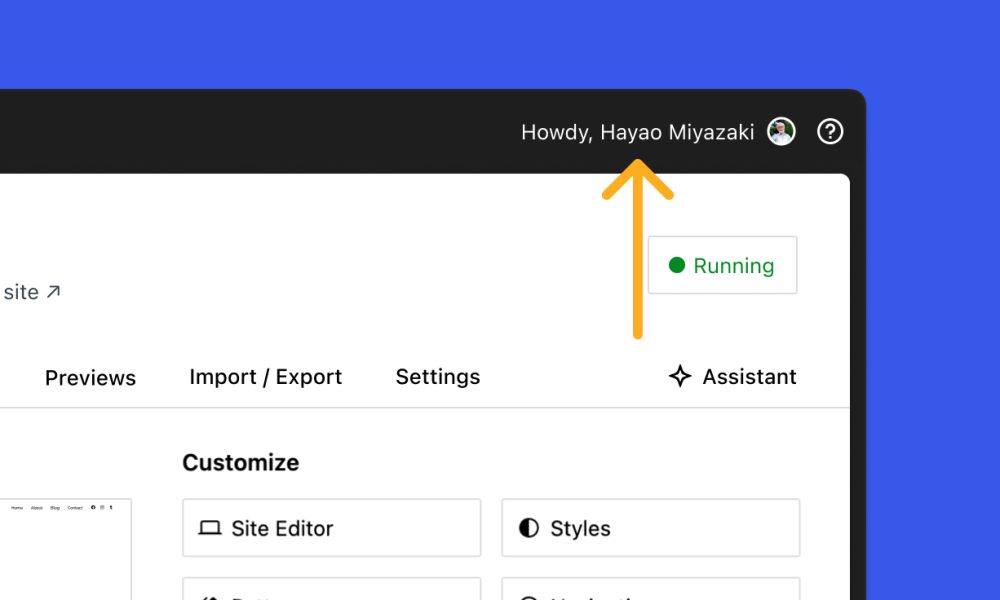Screen dimensions: 1000x600
Task: Switch to the Import / Export tab
Action: pyautogui.click(x=265, y=377)
